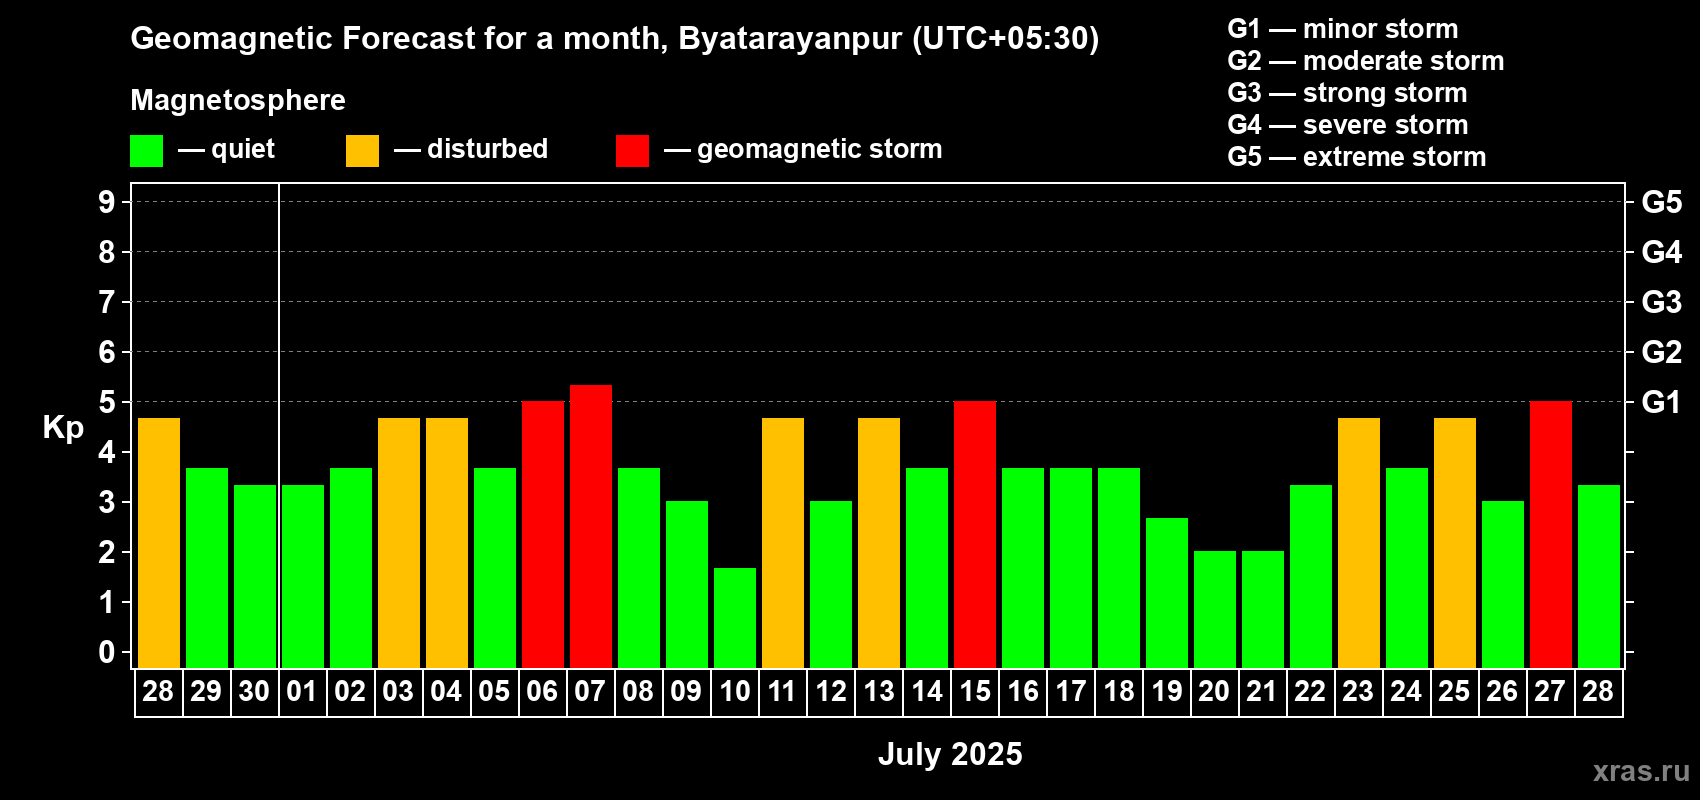This screenshot has width=1700, height=800.
Task: Click date label 30 on the axis
Action: point(254,692)
